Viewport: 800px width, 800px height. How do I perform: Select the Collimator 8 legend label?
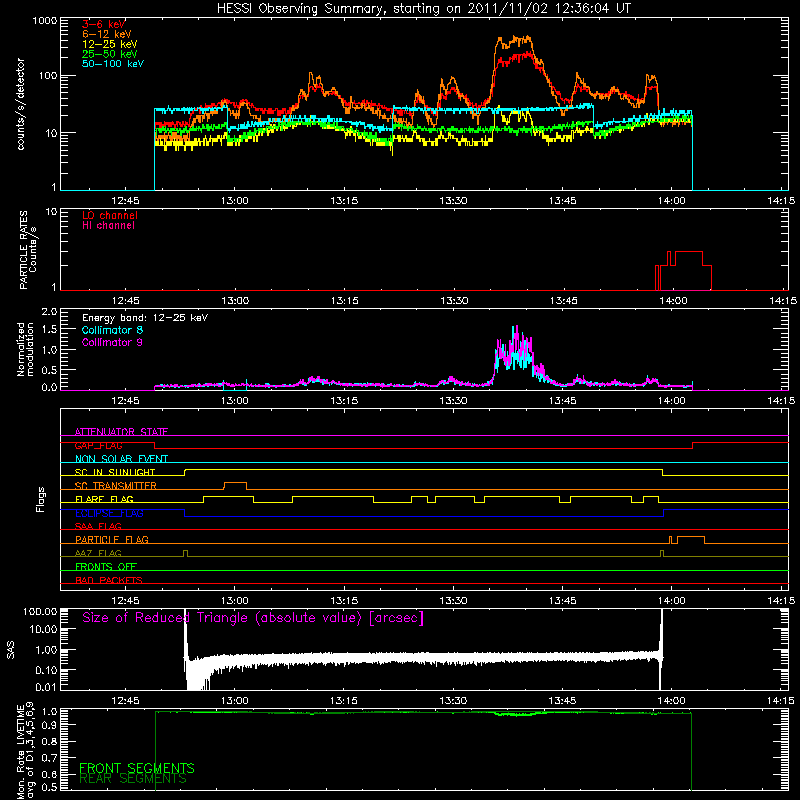112,330
